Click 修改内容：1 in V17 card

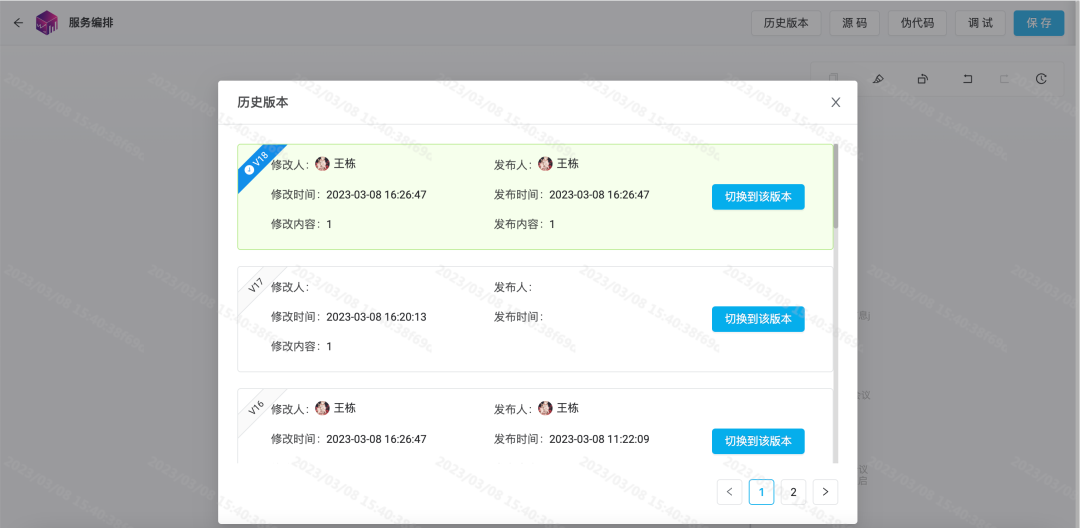coord(302,346)
